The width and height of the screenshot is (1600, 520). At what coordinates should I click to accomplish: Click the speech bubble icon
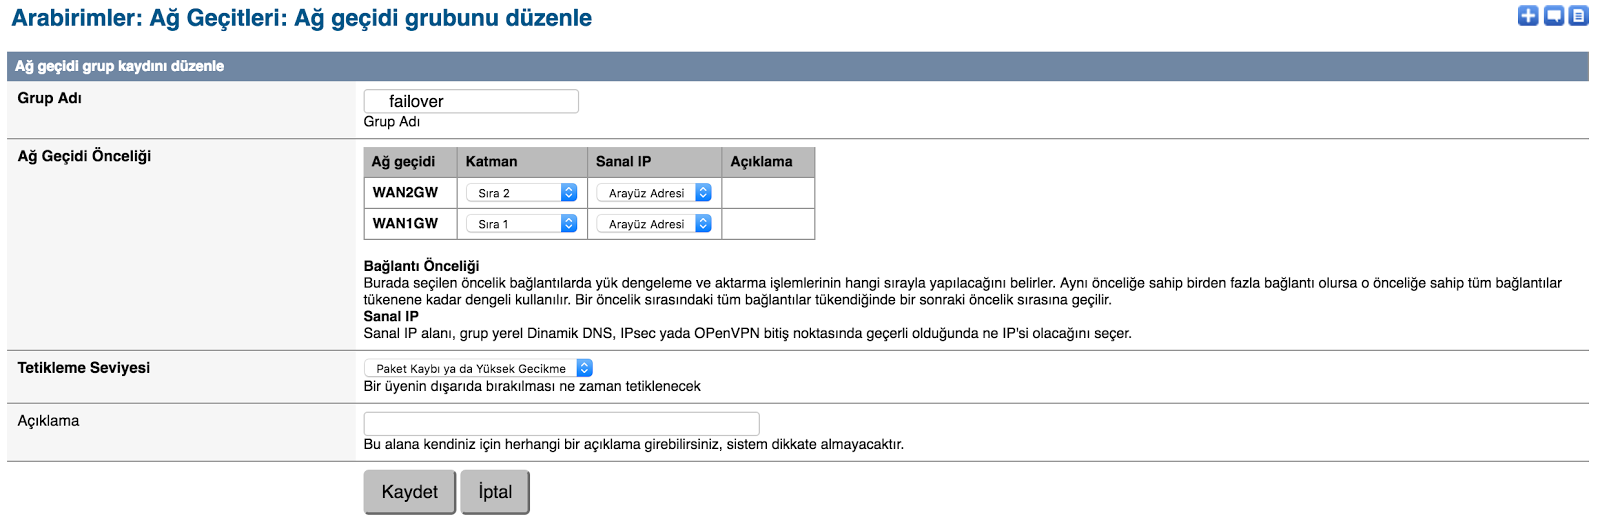click(1554, 15)
